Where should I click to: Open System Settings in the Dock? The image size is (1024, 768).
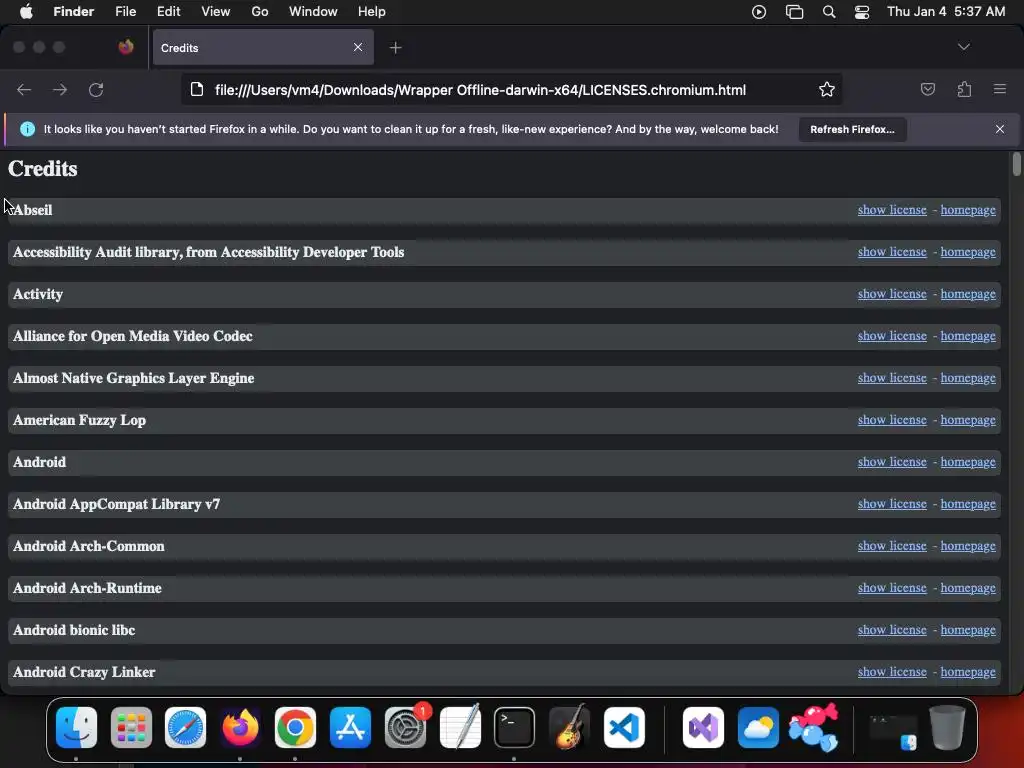(406, 728)
